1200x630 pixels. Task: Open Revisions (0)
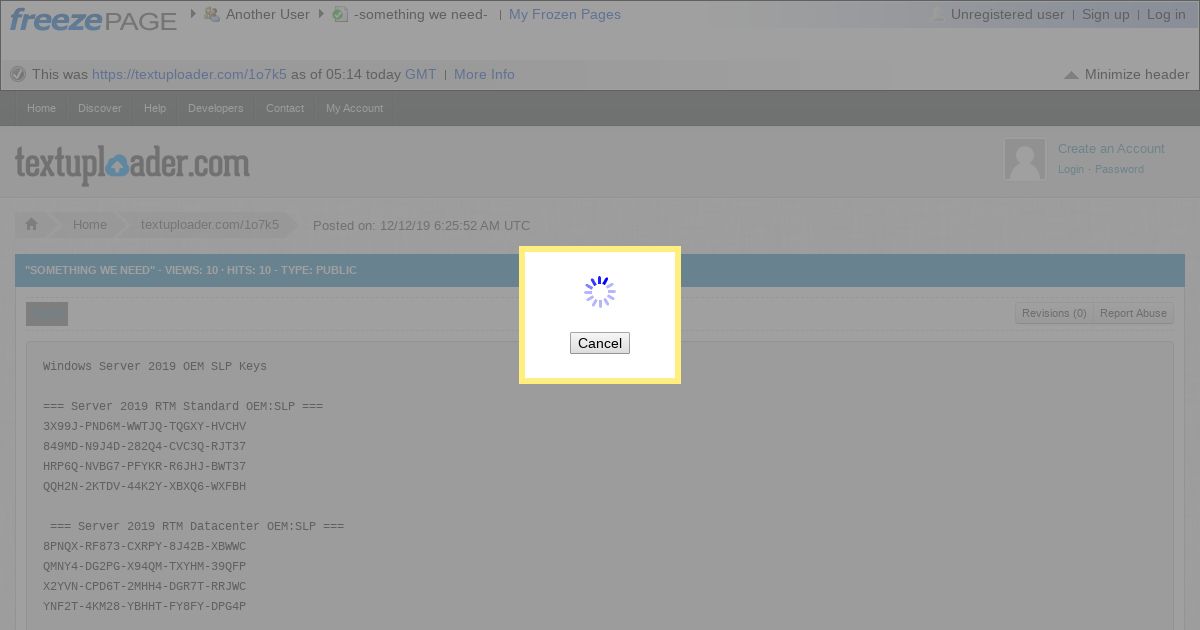pos(1054,313)
